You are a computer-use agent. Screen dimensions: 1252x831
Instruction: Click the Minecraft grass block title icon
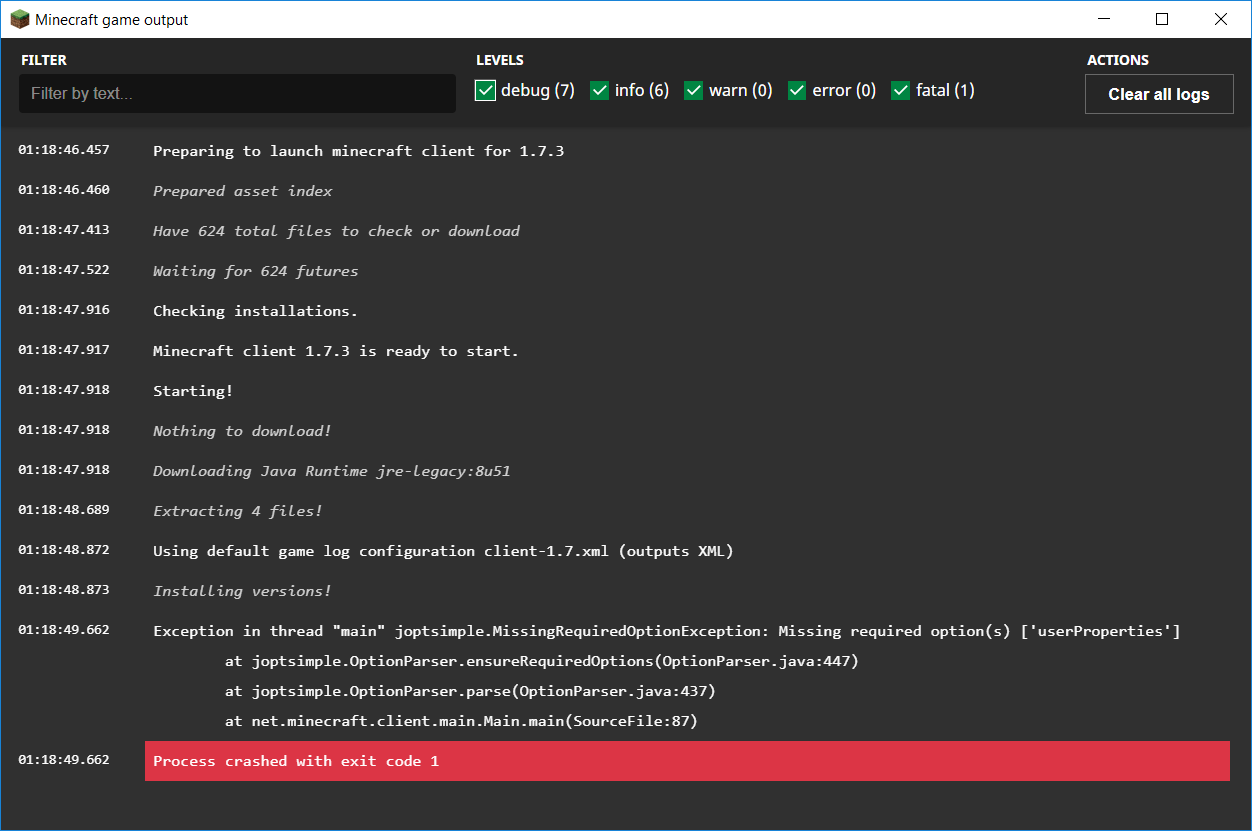pos(19,19)
